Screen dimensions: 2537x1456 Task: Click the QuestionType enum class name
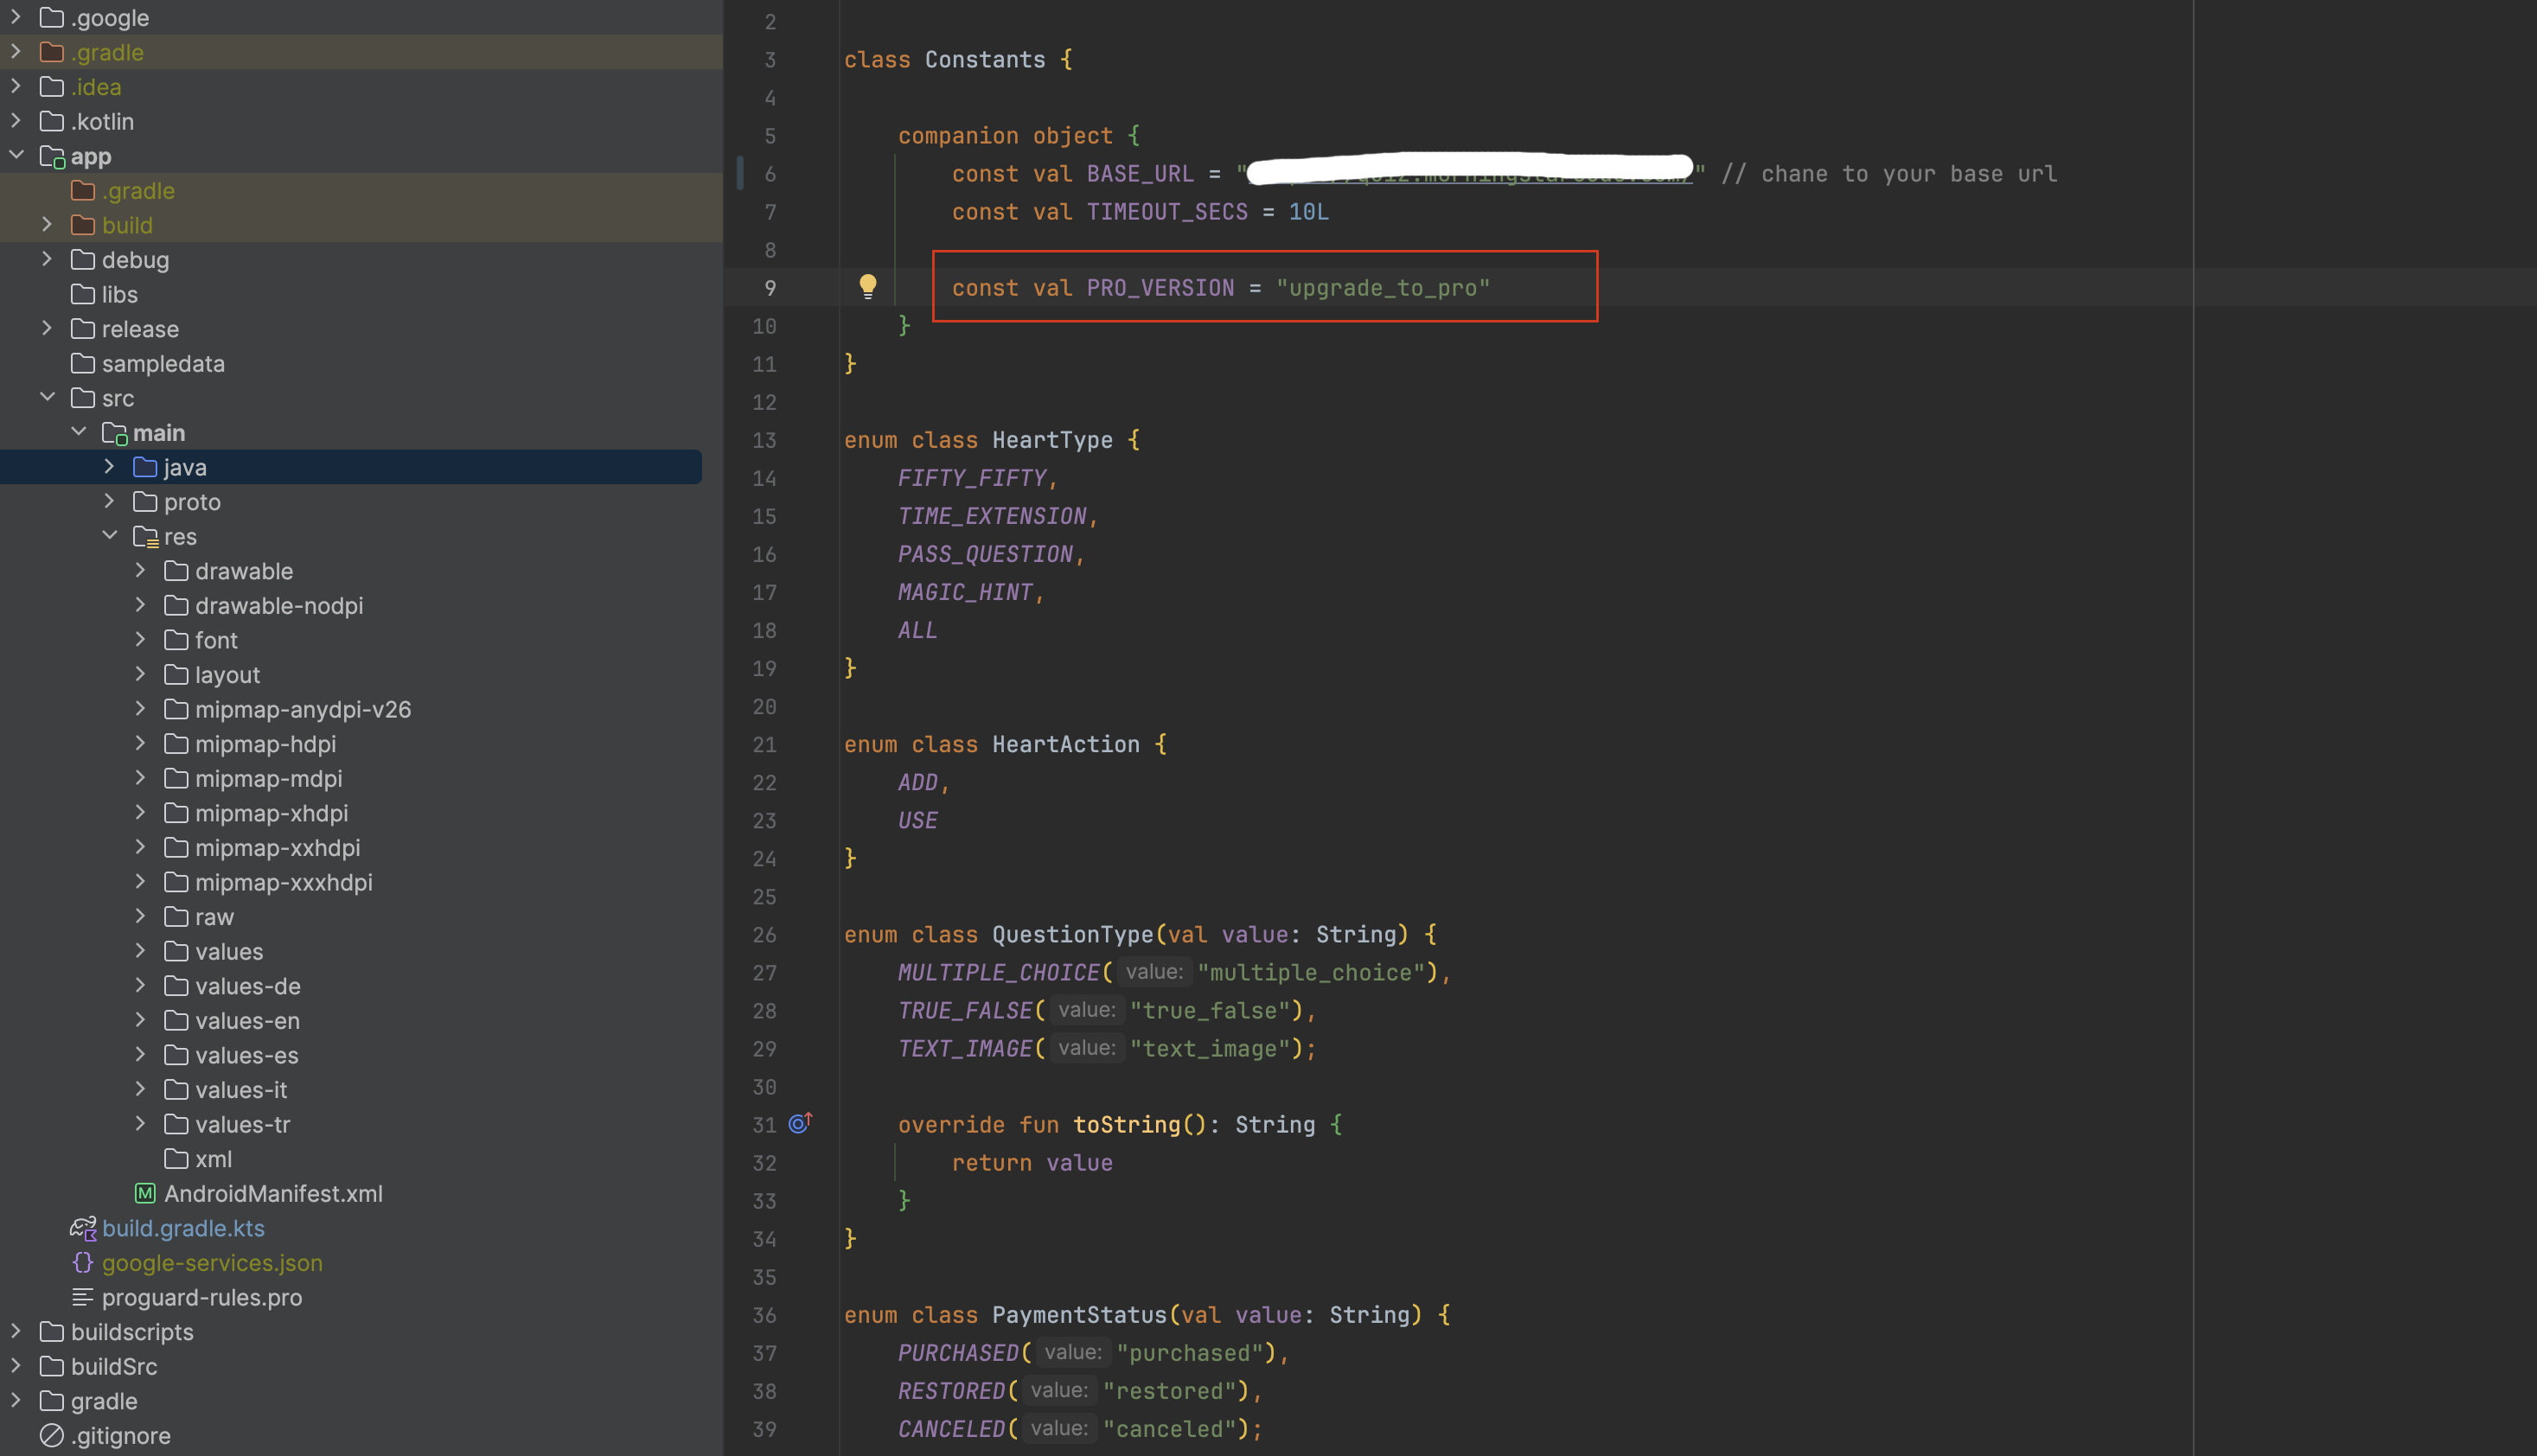[x=1073, y=934]
